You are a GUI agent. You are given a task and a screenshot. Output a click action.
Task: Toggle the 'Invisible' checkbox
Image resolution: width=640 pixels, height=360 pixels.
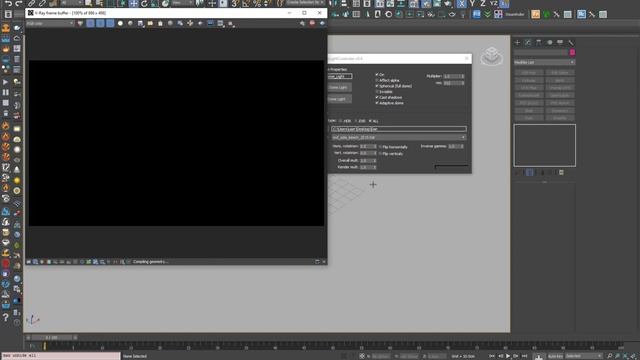pyautogui.click(x=377, y=92)
